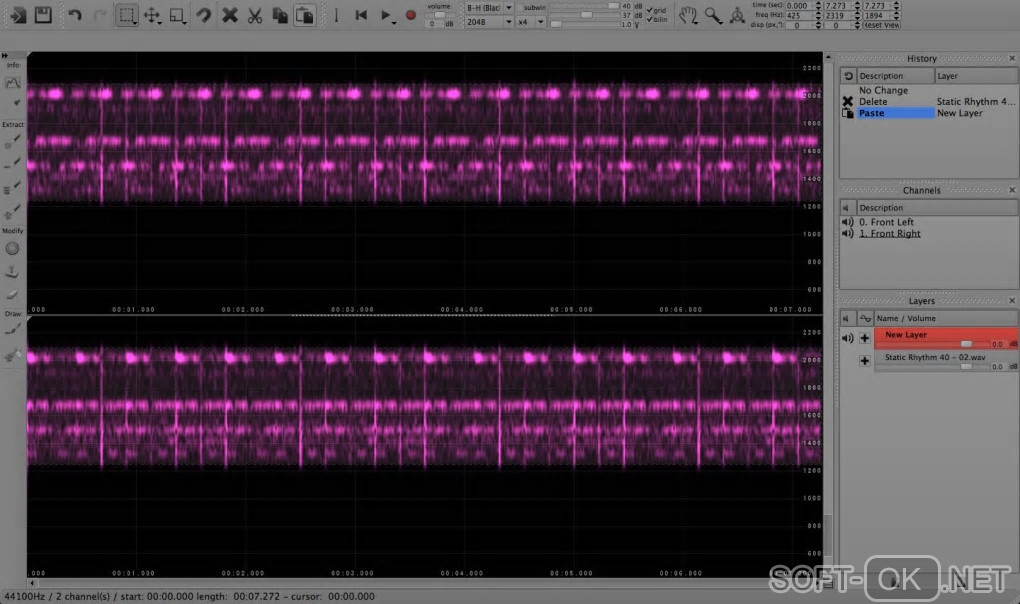Select the second Extract brush tool
This screenshot has width=1020, height=604.
click(x=12, y=164)
